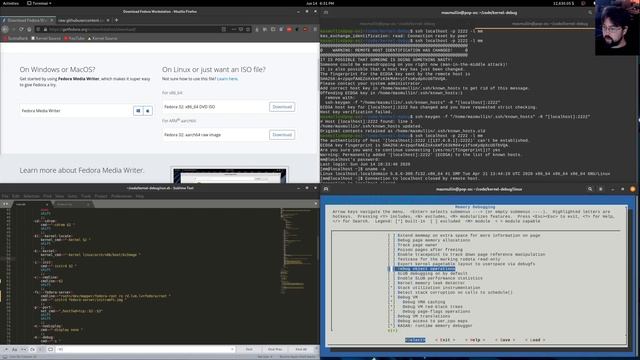Click tab navigation arrows in Sublime tab bar
Screen dimensions: 640x360
pos(5,204)
